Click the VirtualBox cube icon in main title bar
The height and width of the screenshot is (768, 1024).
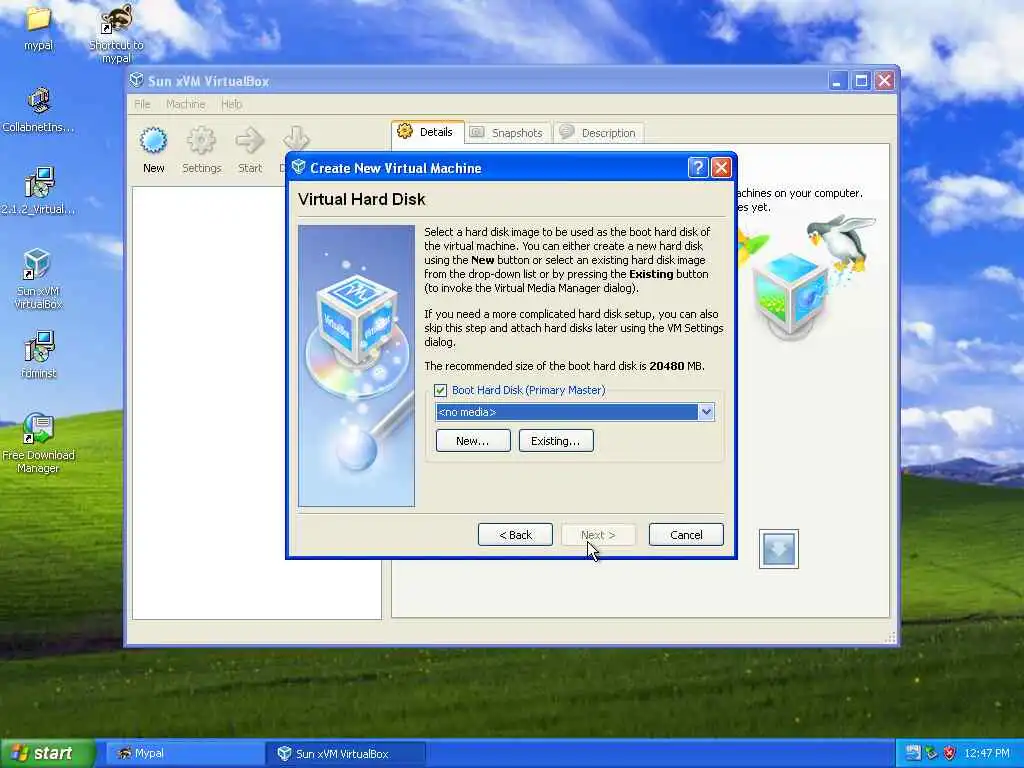[136, 80]
